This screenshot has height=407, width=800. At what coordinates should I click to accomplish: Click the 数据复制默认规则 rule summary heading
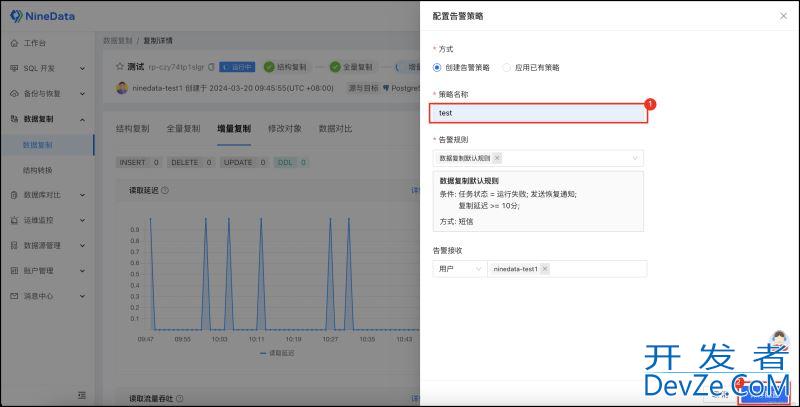(x=469, y=181)
